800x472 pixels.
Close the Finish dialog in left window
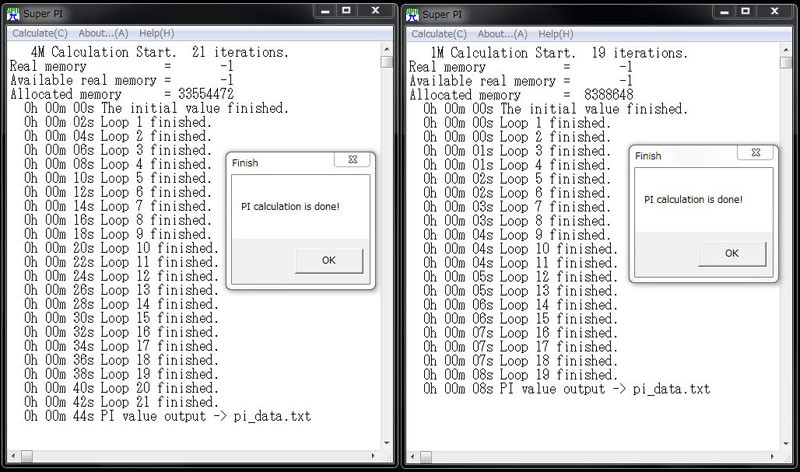[x=353, y=159]
